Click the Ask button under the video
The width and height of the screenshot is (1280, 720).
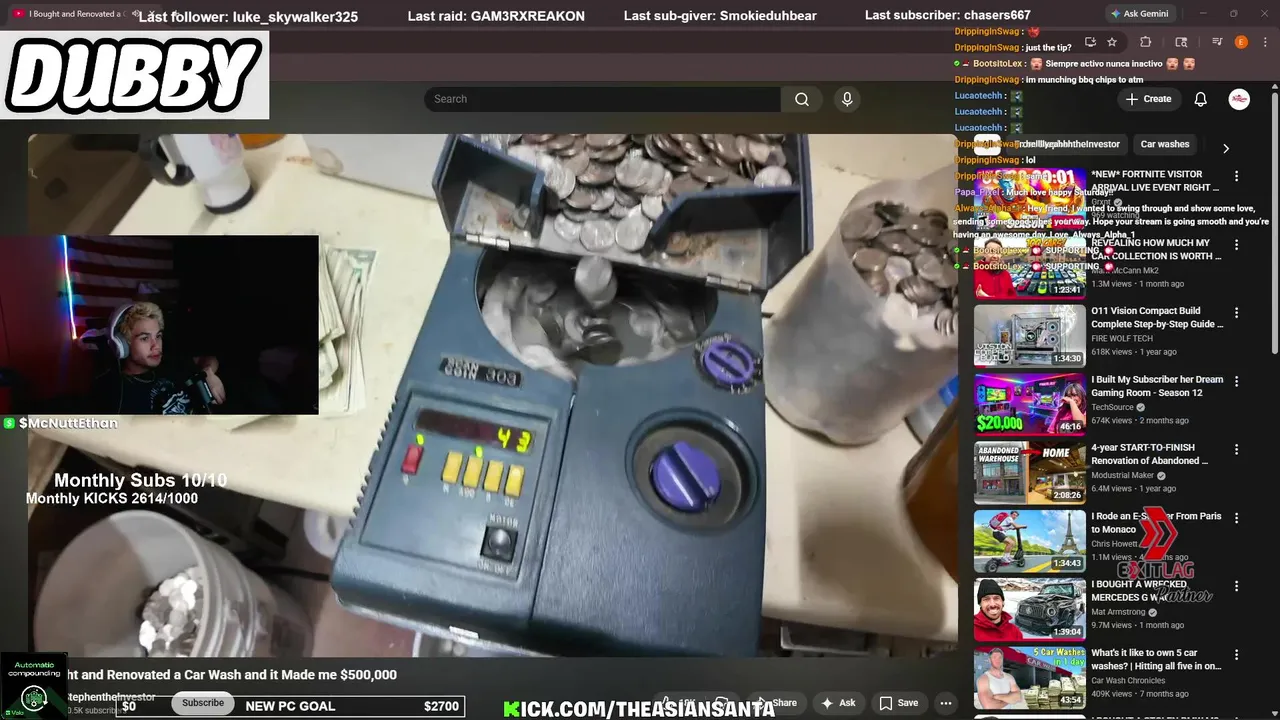[x=838, y=703]
